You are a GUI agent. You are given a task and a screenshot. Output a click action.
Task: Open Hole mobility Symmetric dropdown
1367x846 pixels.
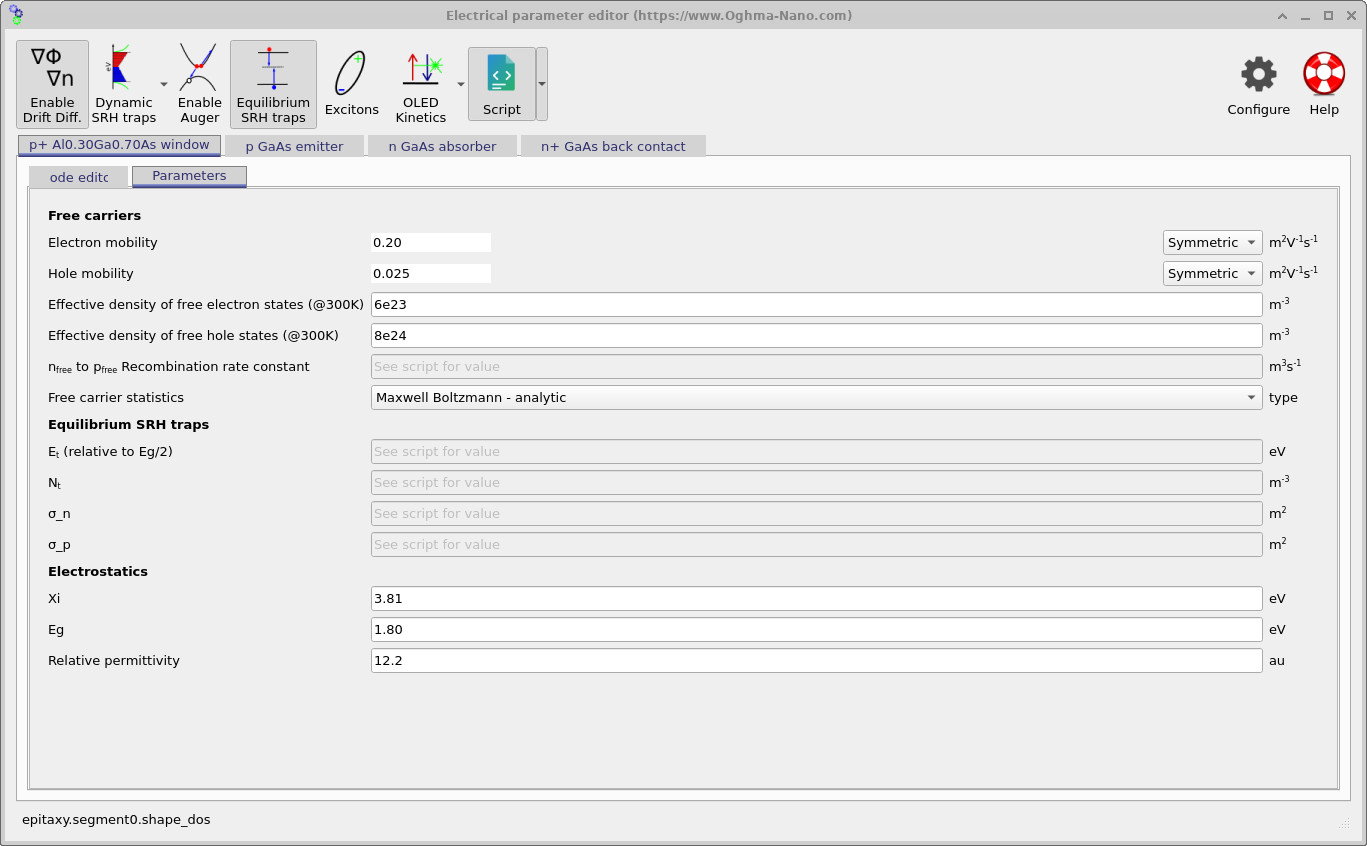pyautogui.click(x=1213, y=273)
